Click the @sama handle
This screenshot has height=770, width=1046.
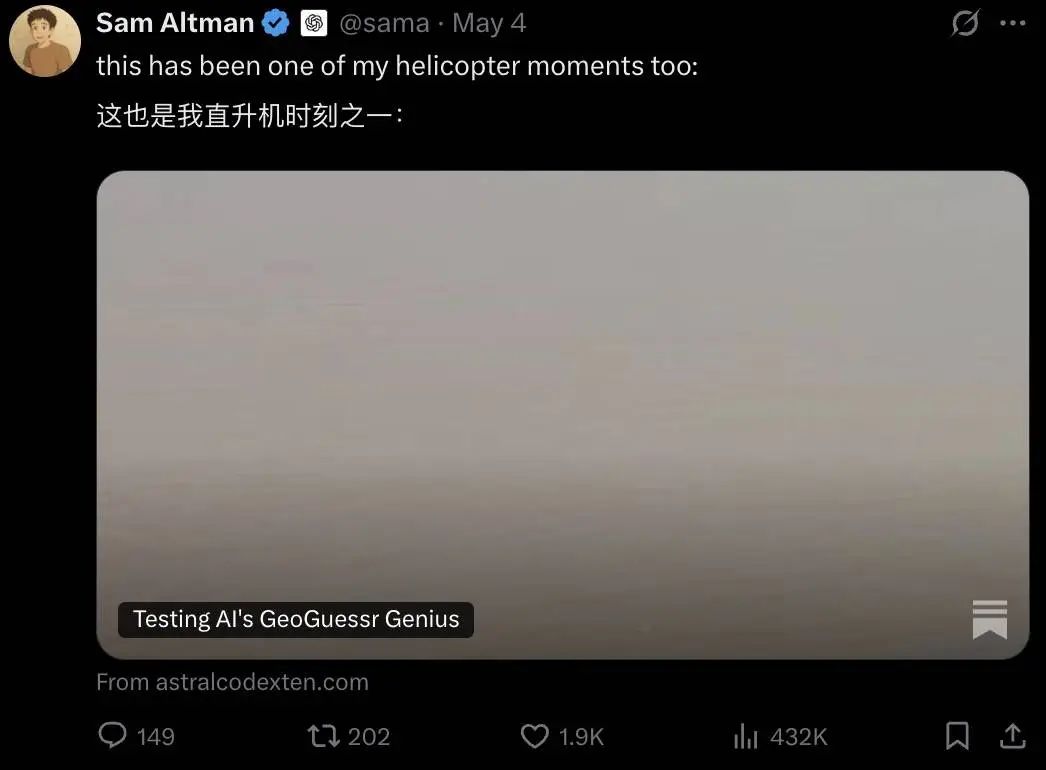[384, 23]
